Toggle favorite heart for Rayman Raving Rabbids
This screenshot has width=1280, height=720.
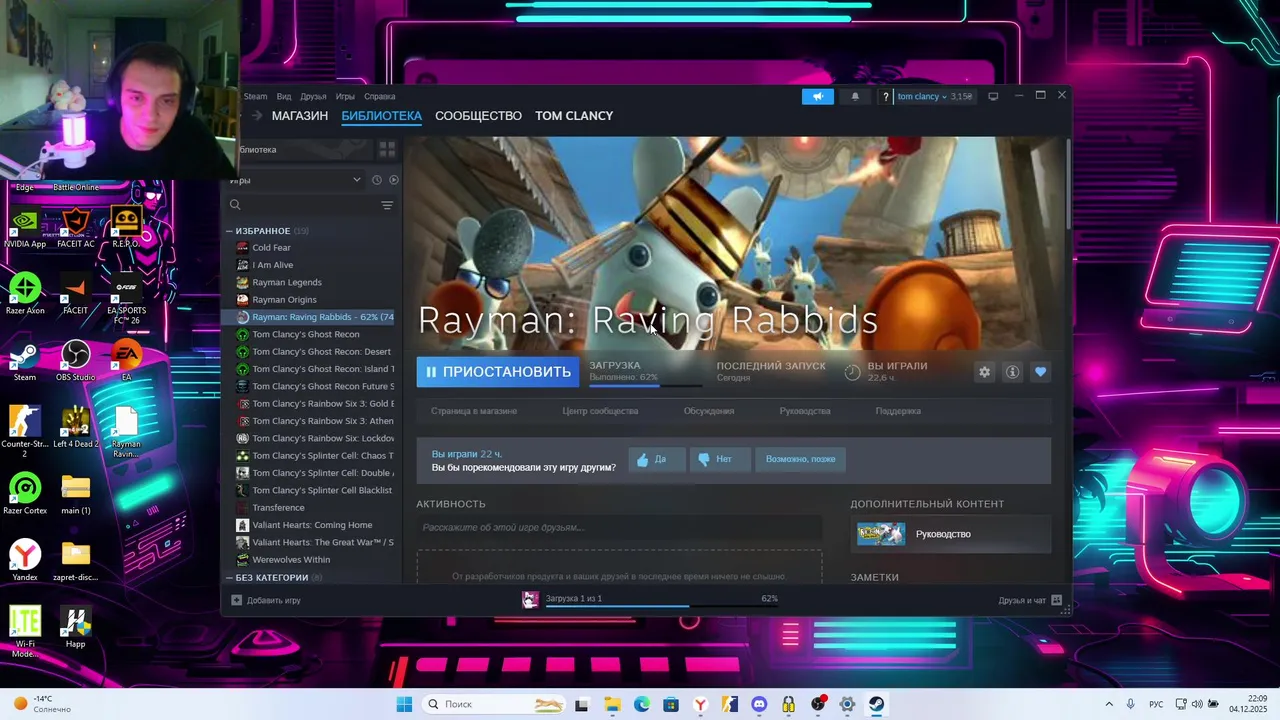[x=1040, y=372]
